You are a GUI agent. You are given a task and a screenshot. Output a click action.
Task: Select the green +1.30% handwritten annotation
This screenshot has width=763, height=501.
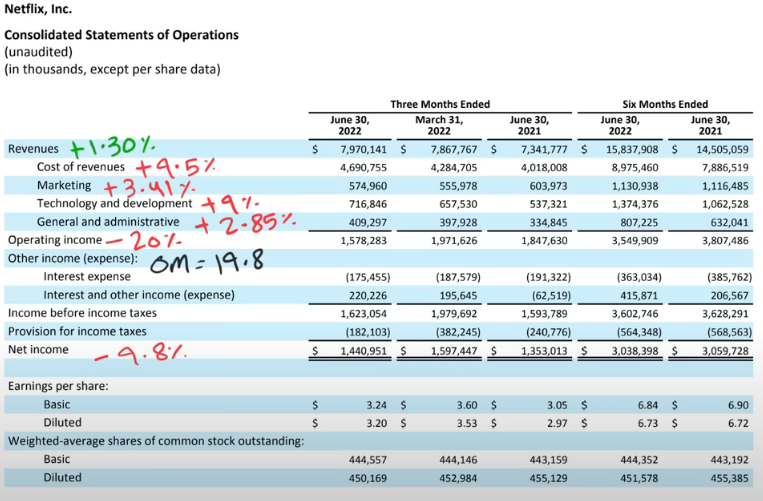[113, 146]
